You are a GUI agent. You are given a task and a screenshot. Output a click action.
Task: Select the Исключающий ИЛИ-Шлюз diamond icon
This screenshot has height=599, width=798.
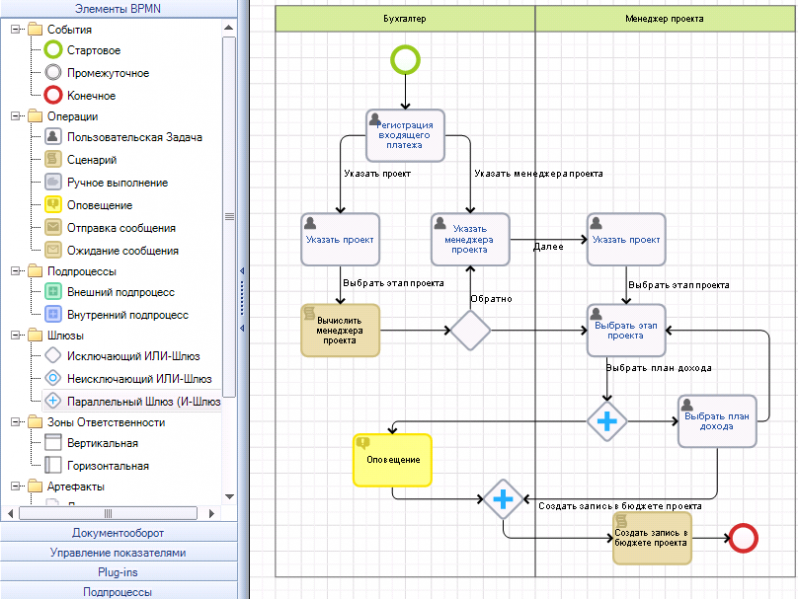(53, 357)
